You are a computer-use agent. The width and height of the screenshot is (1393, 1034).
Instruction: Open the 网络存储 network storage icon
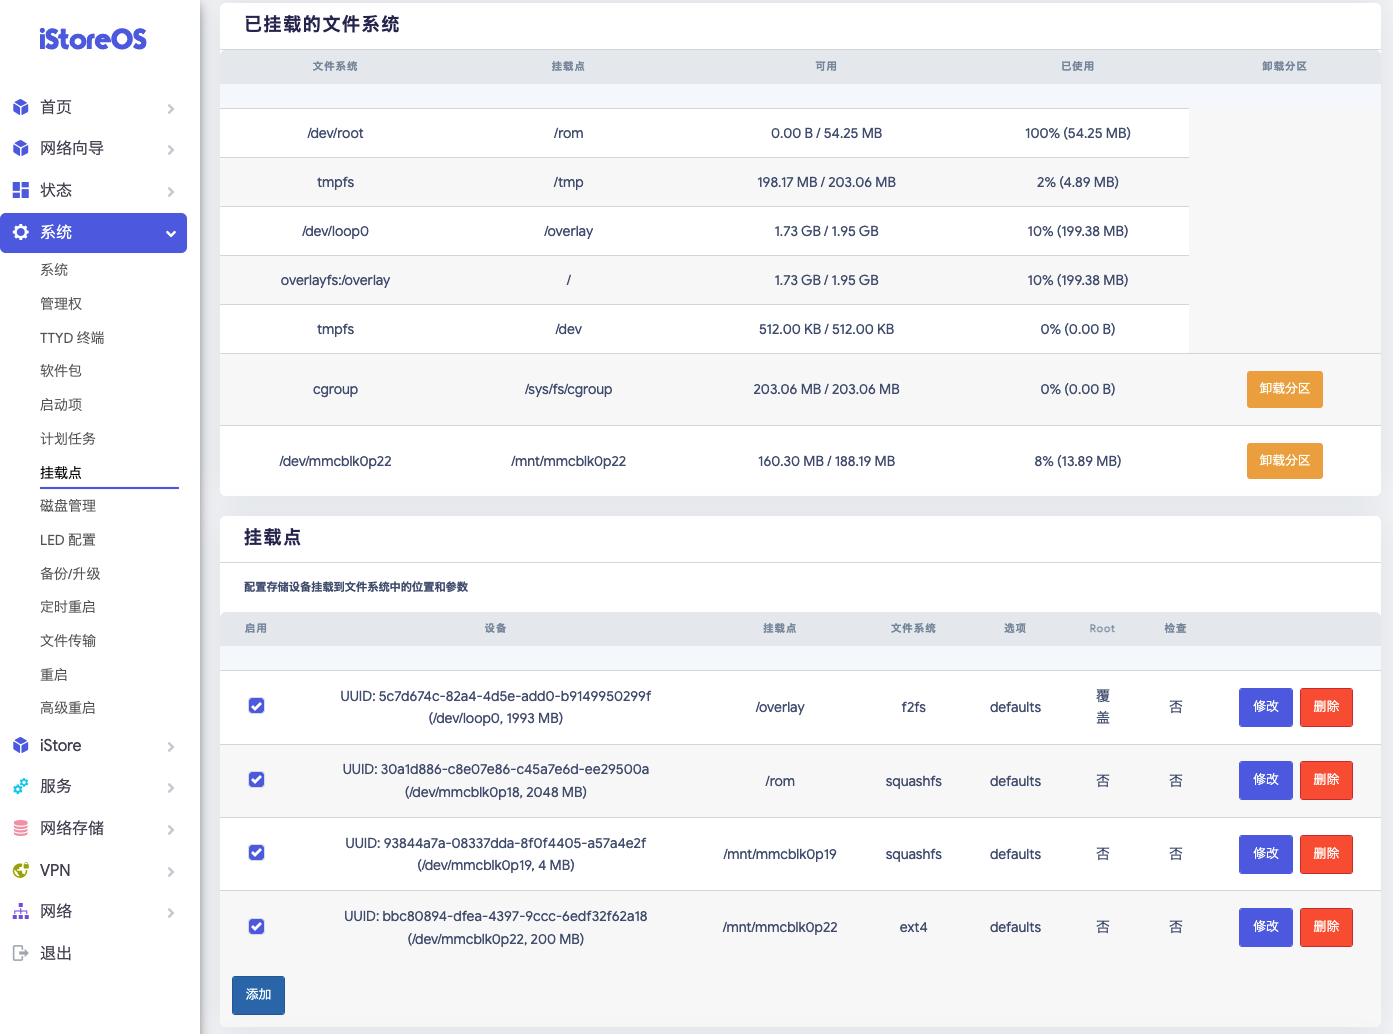coord(21,828)
